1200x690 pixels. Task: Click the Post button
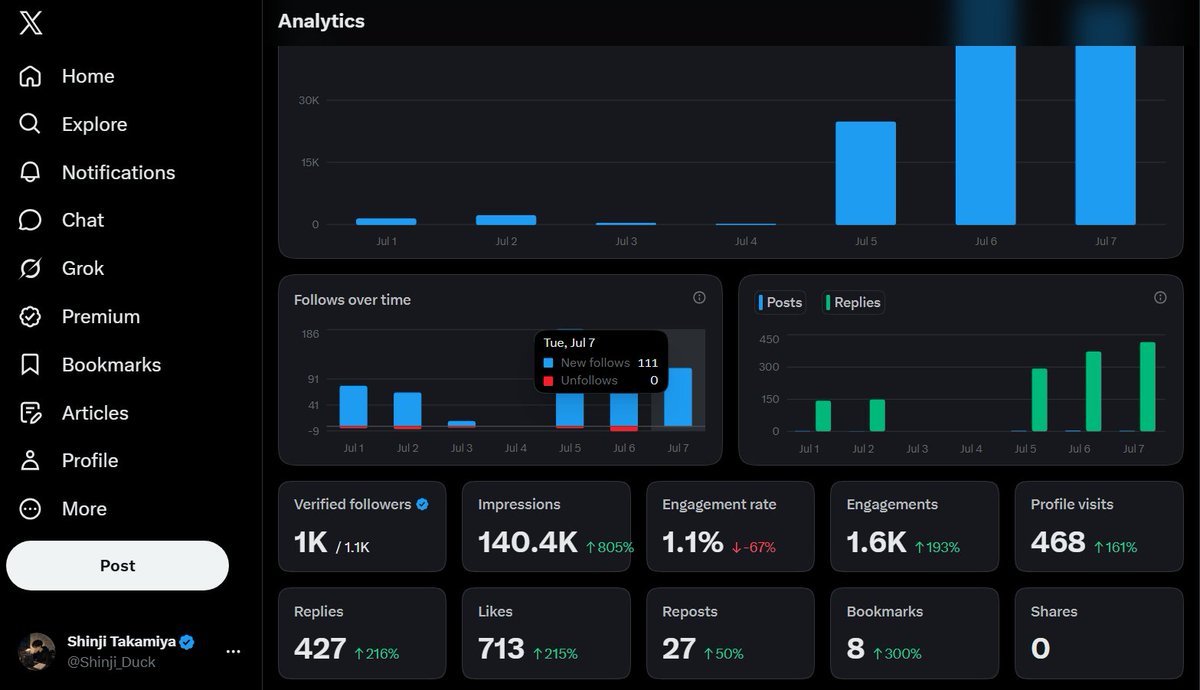(118, 566)
